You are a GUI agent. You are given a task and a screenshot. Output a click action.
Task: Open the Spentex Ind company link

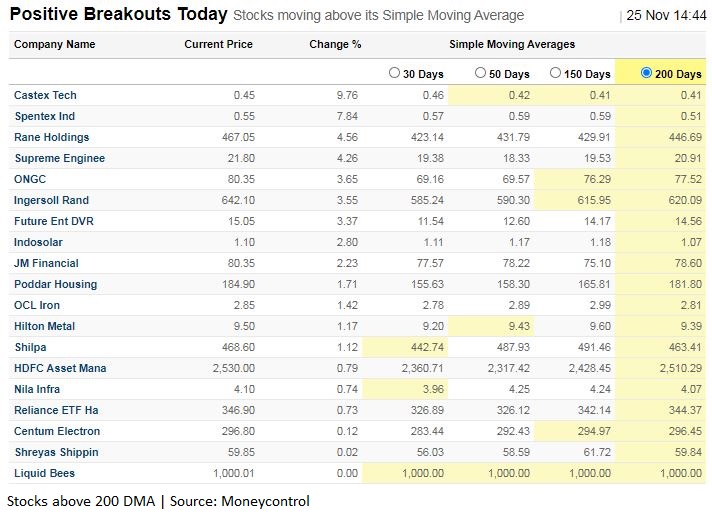point(45,116)
